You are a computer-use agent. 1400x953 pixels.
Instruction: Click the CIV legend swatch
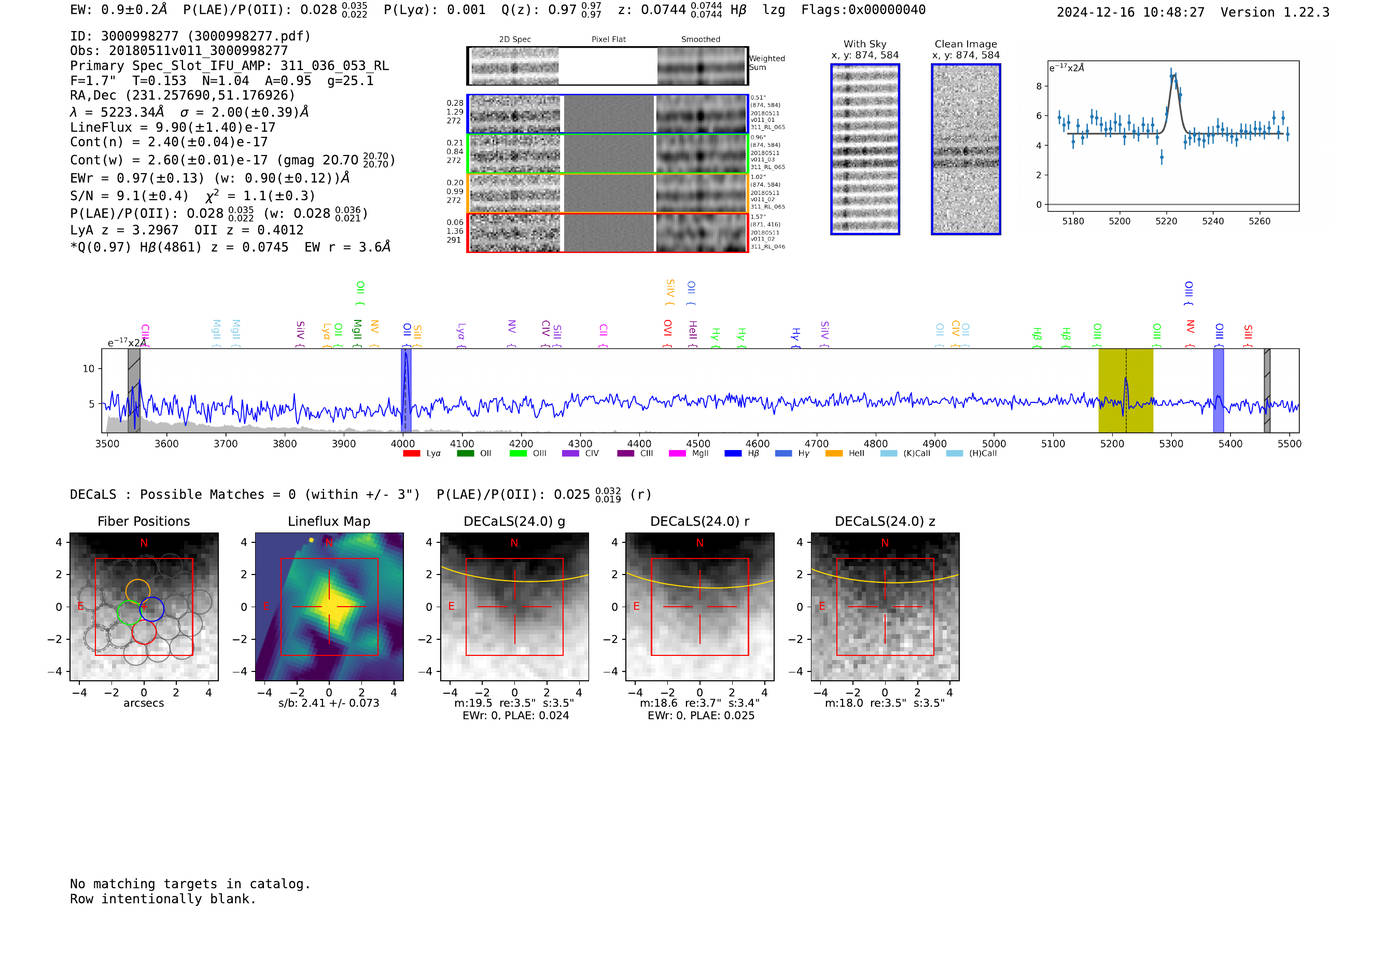click(x=570, y=454)
